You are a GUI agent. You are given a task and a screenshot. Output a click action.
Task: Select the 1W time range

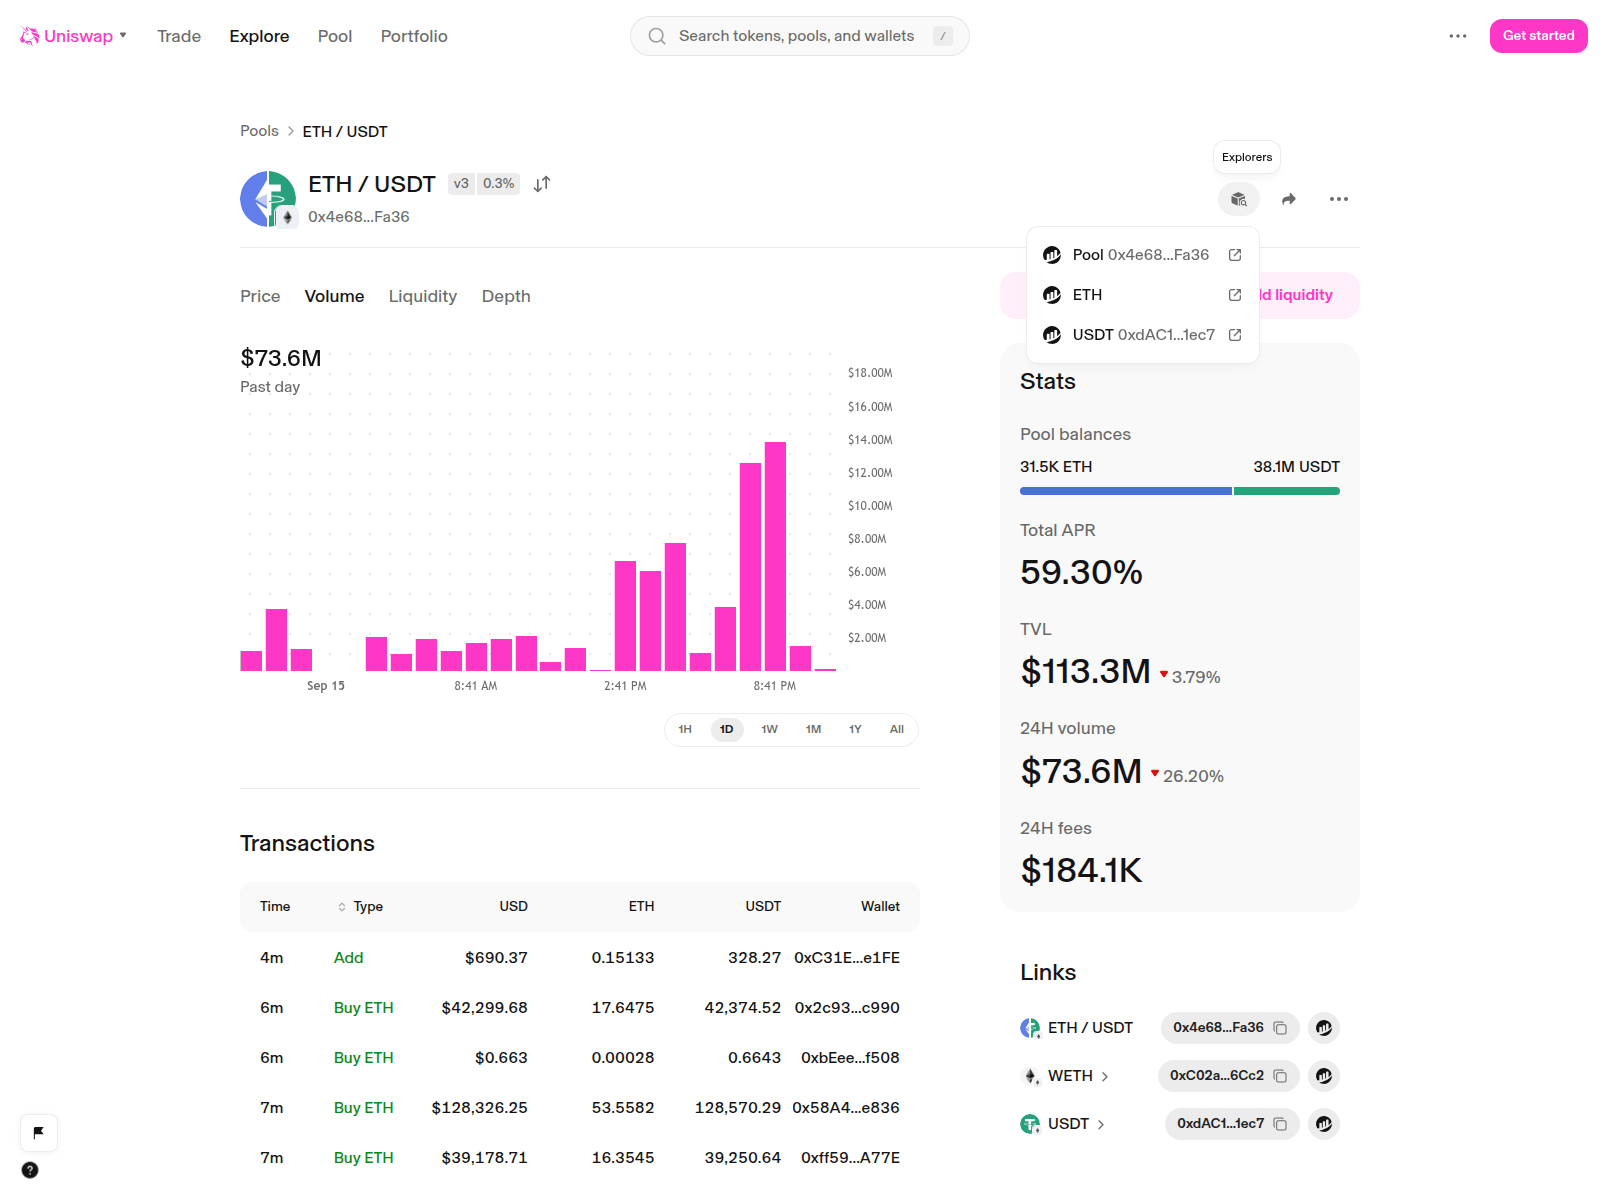pyautogui.click(x=769, y=729)
